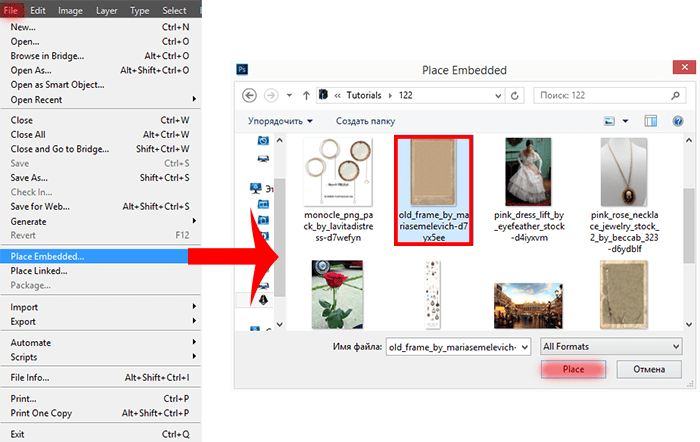Open the dialog help icon
The width and height of the screenshot is (700, 442).
click(x=678, y=121)
